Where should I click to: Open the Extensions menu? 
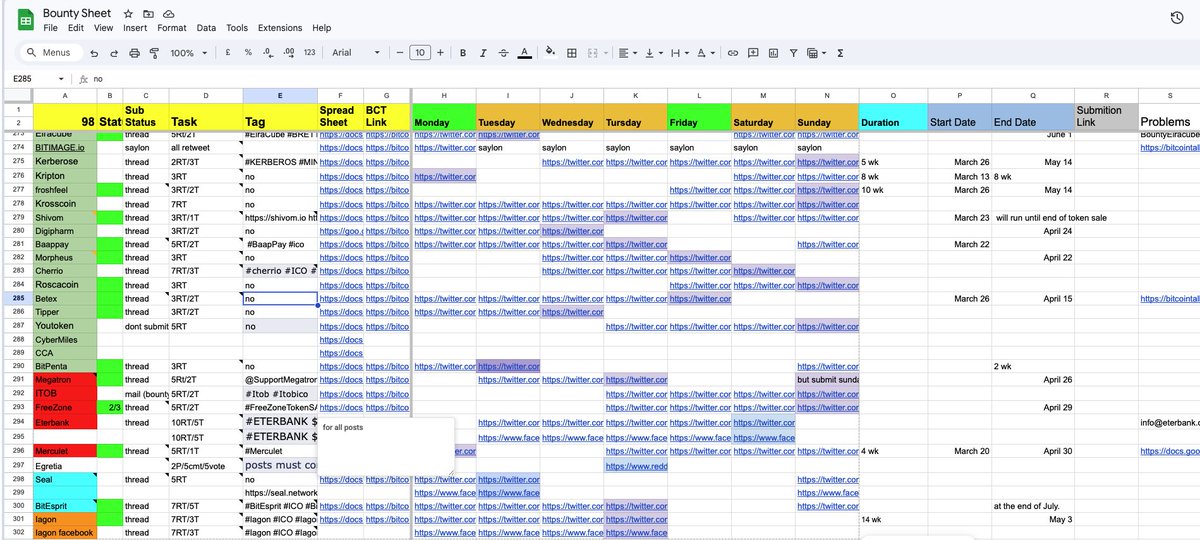point(280,28)
